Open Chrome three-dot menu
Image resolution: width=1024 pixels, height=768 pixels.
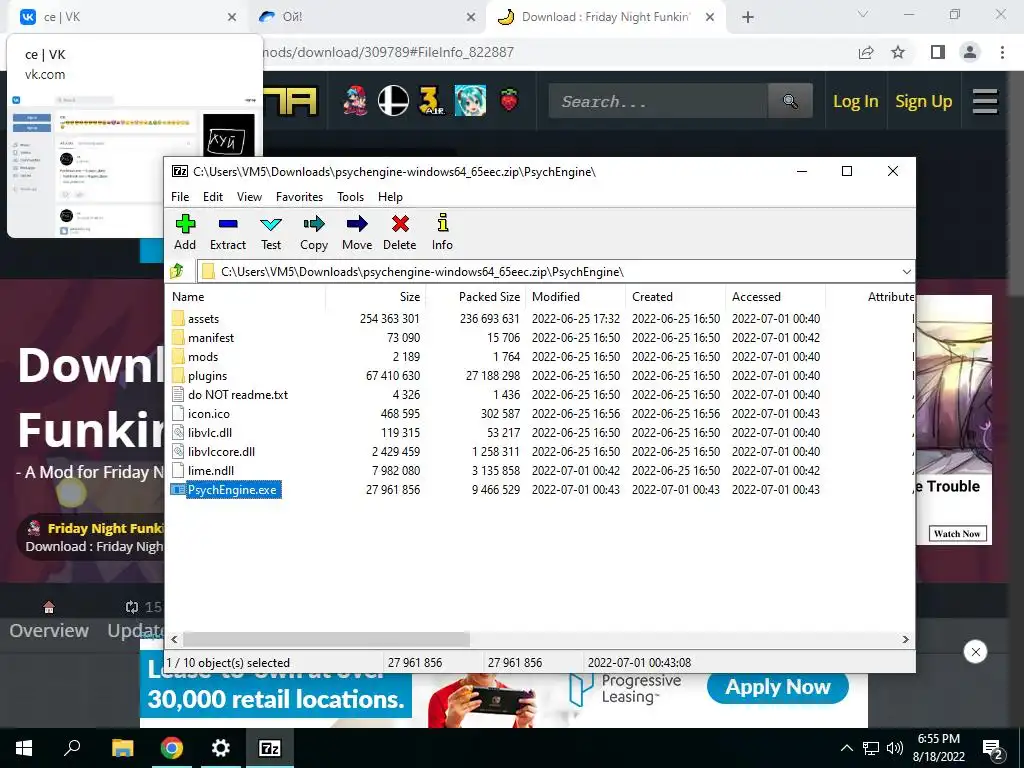1002,52
